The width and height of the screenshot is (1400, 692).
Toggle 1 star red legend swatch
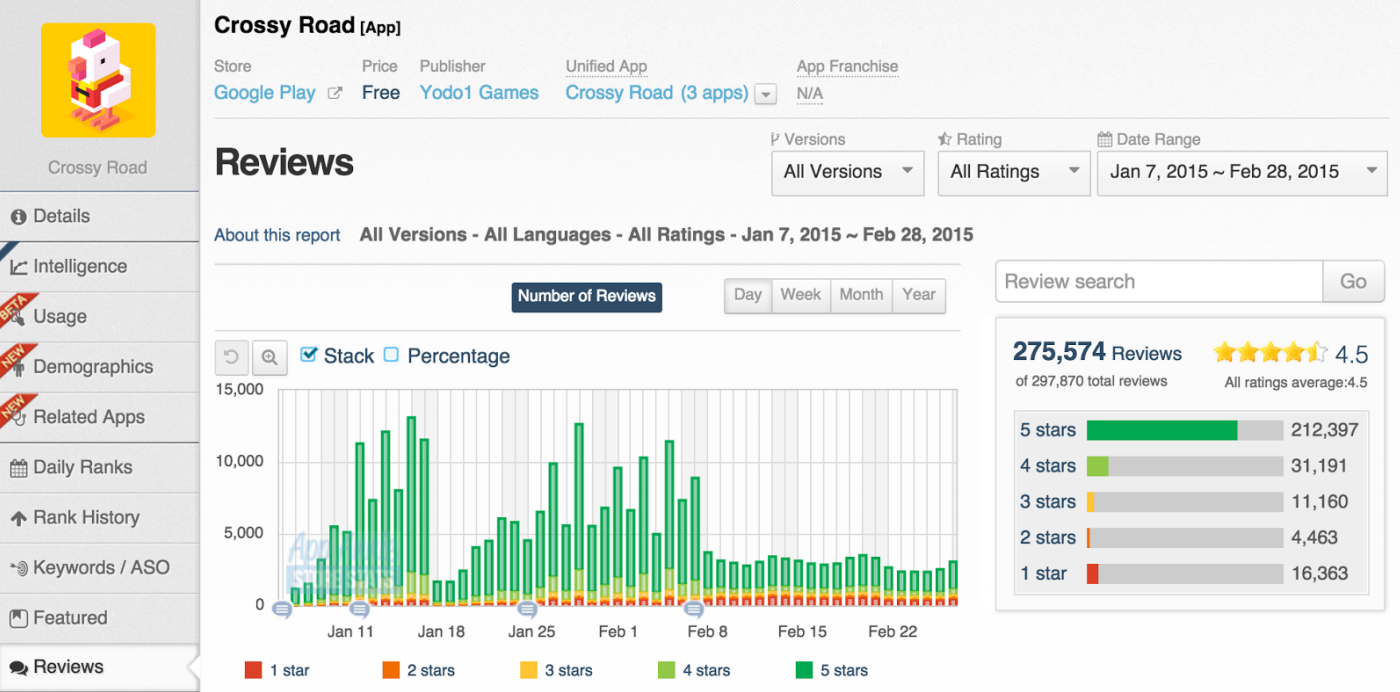[253, 671]
